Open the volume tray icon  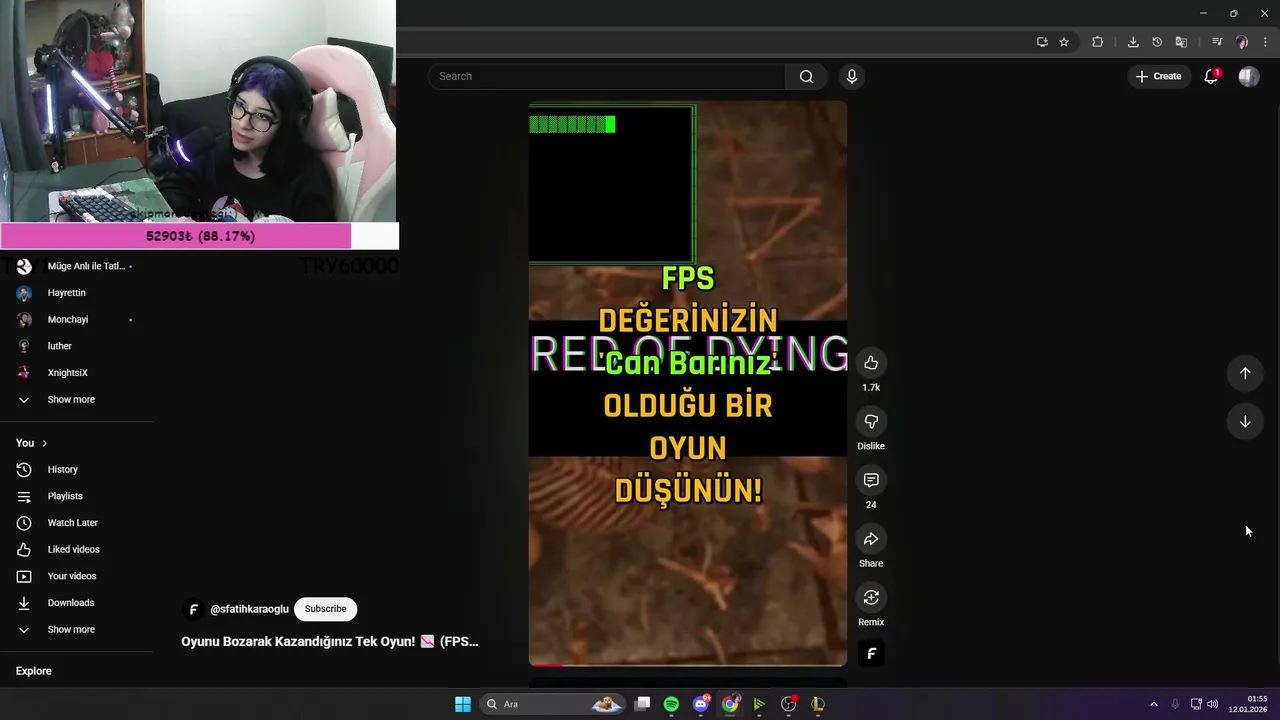[1213, 704]
